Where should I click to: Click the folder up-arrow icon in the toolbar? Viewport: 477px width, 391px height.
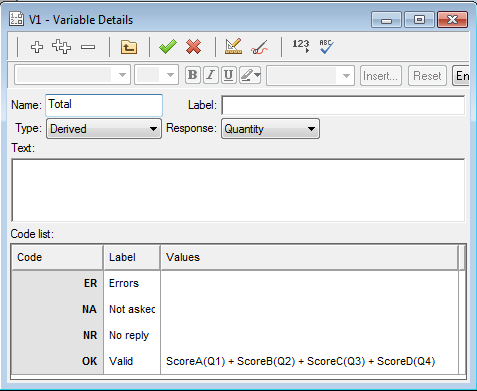[129, 47]
